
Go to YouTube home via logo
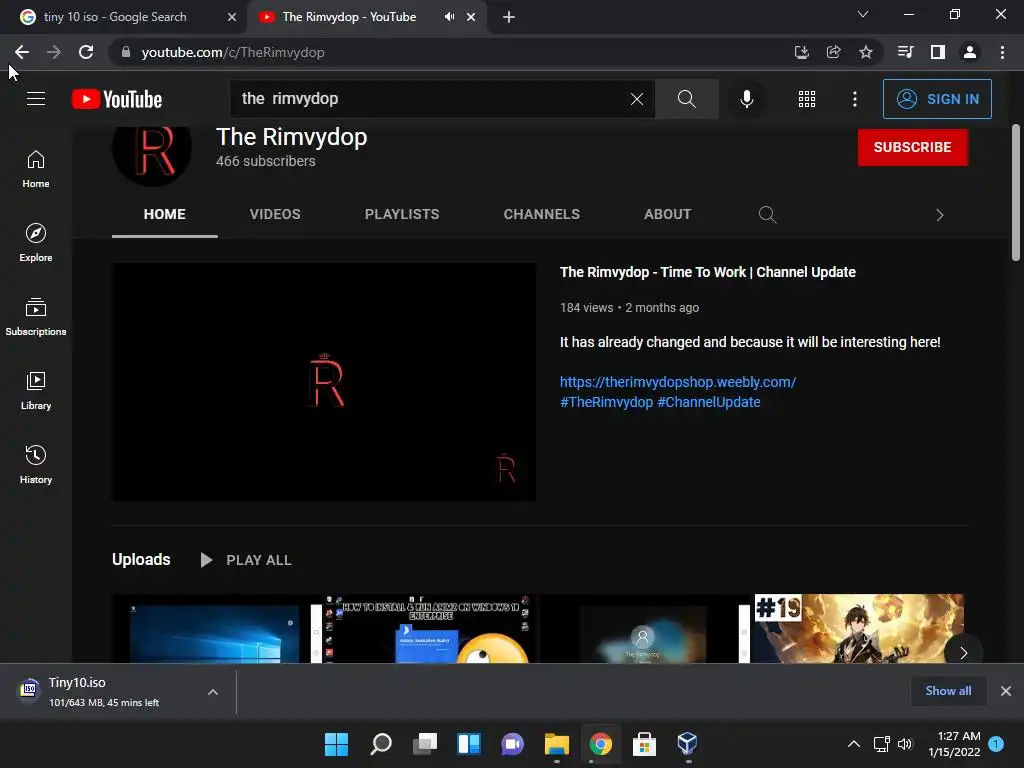coord(117,99)
